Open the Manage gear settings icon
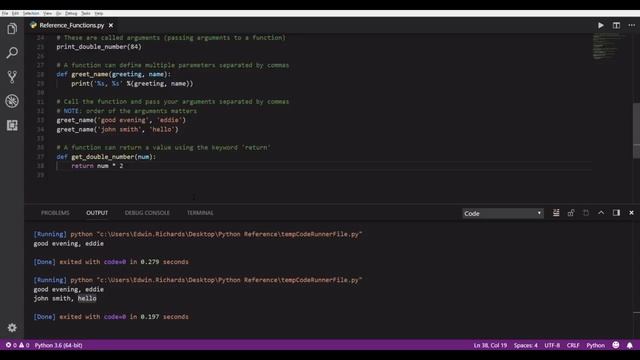Image resolution: width=640 pixels, height=360 pixels. (12, 328)
